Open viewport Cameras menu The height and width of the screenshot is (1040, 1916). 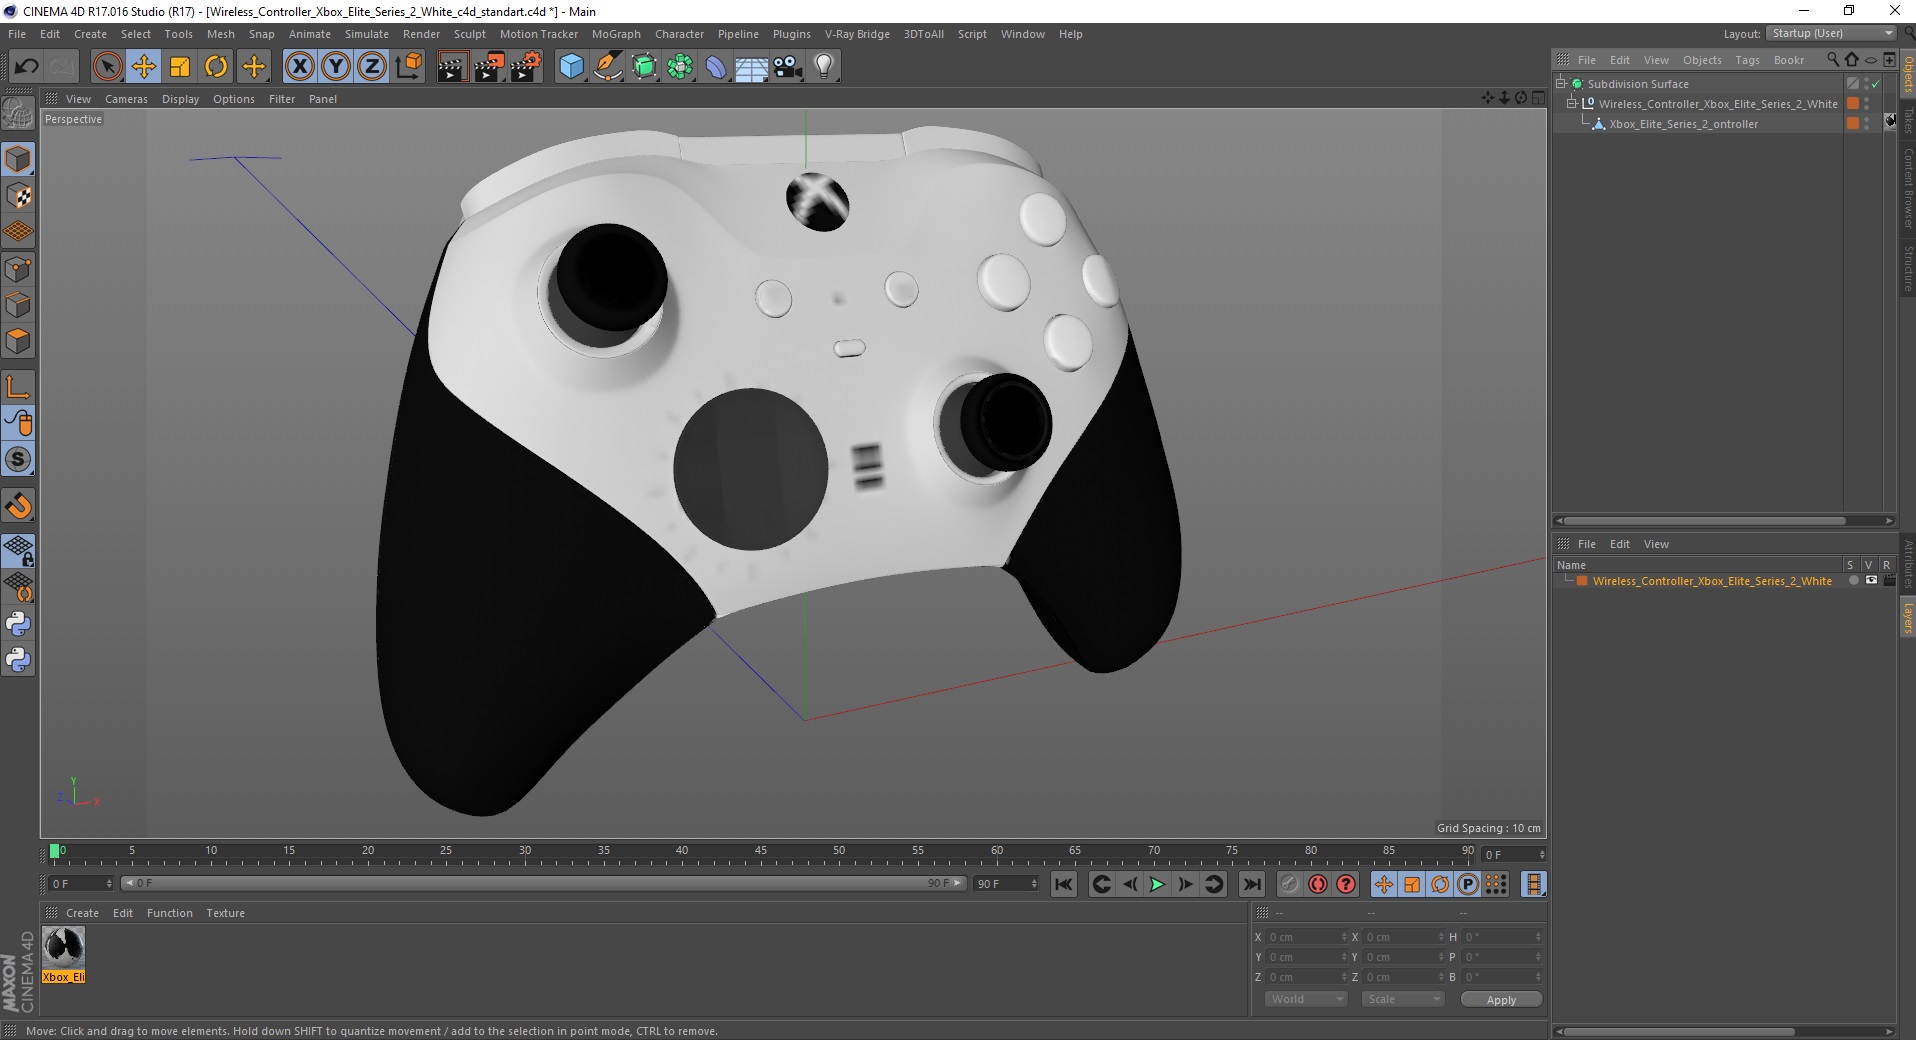(x=126, y=99)
